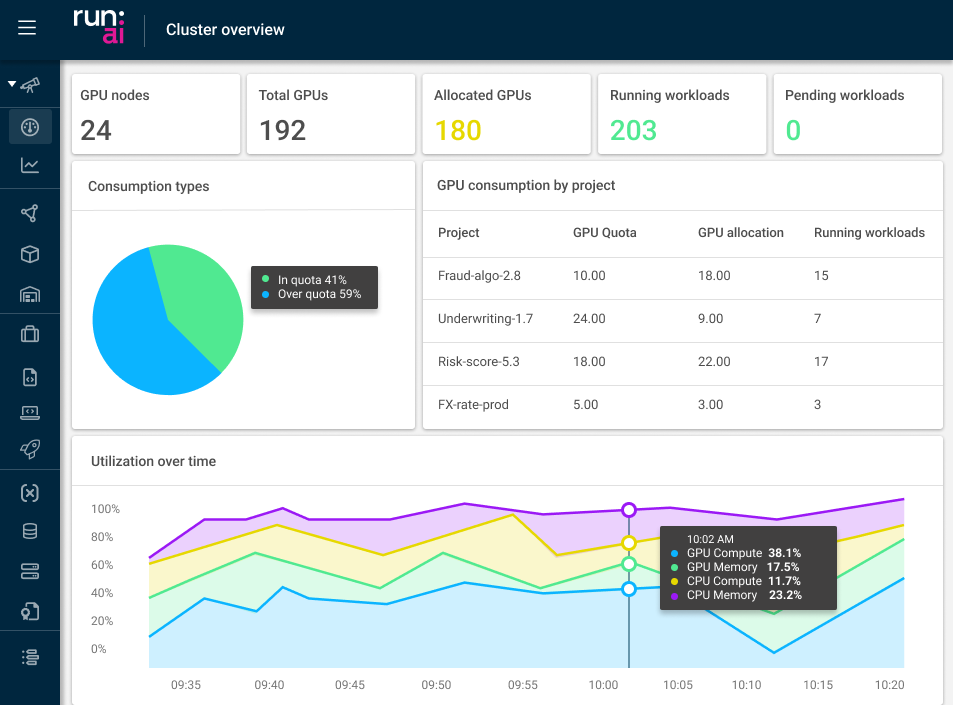Open the code file icon
Image resolution: width=953 pixels, height=705 pixels.
(x=30, y=377)
